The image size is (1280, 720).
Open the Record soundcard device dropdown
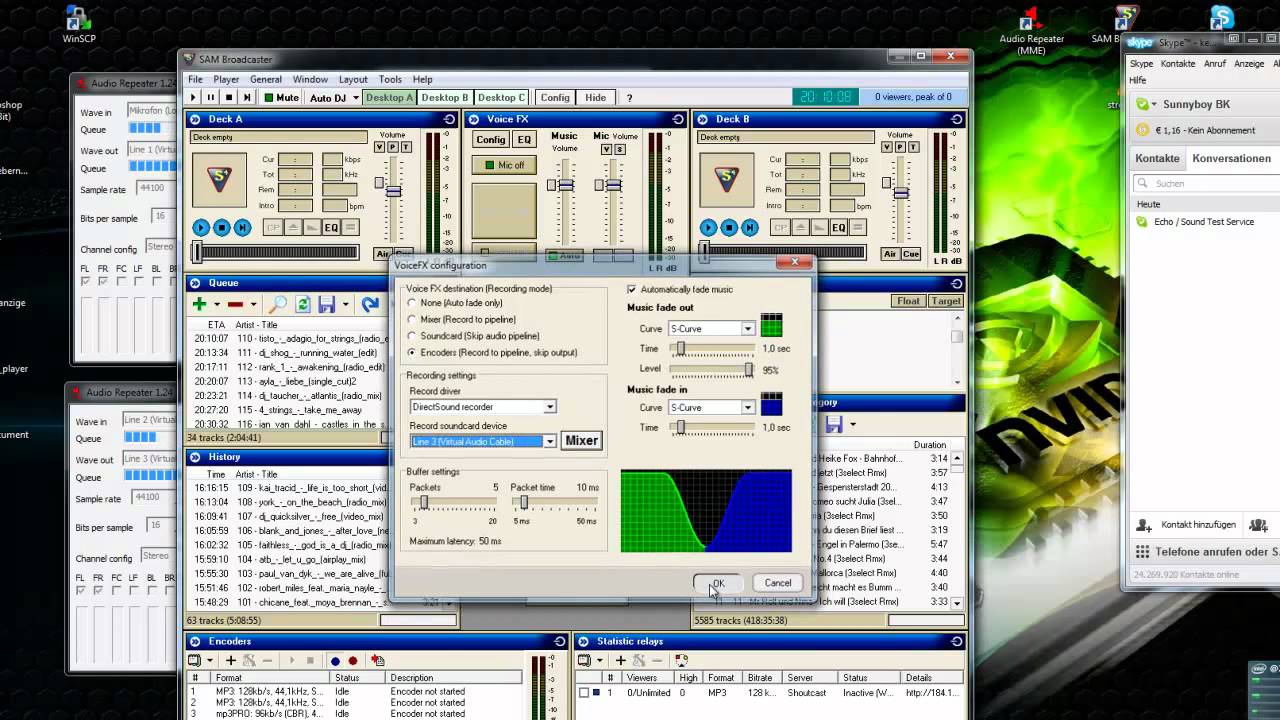[x=549, y=441]
